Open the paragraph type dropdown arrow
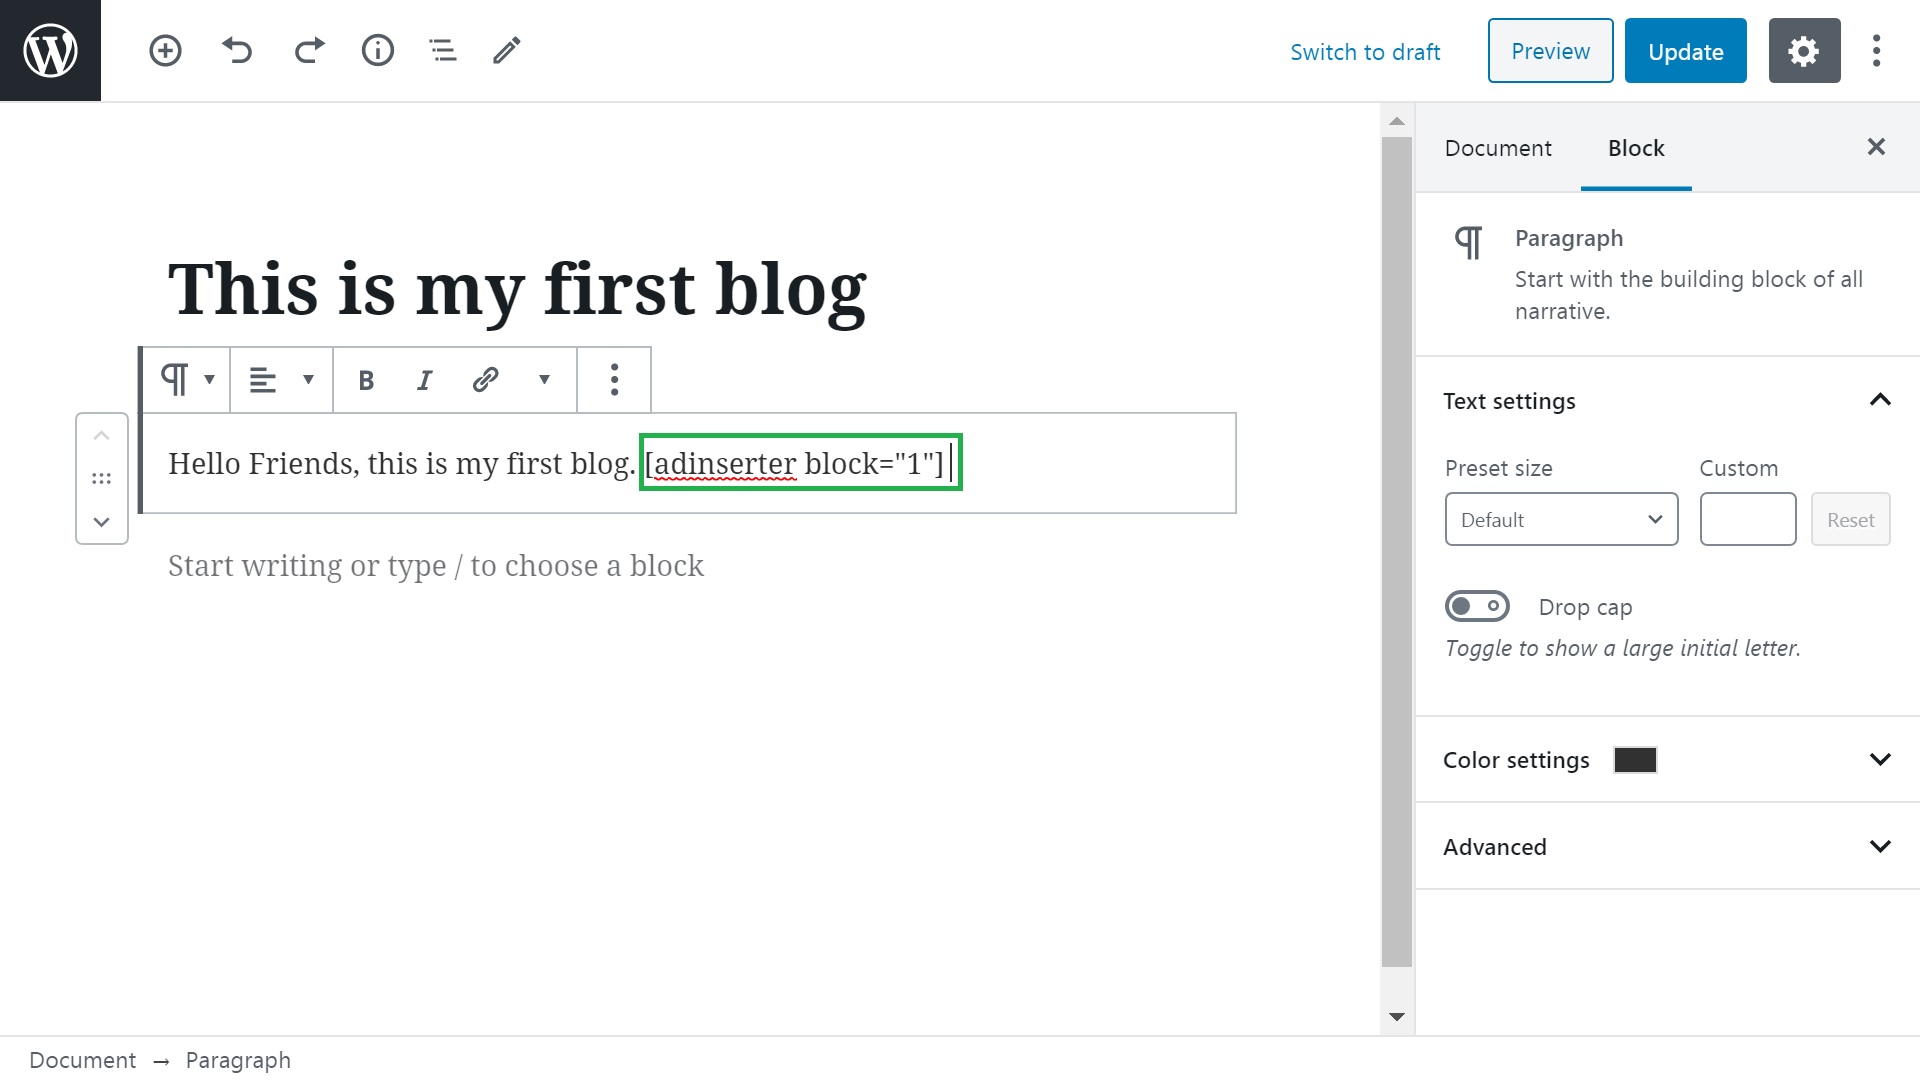 point(209,380)
